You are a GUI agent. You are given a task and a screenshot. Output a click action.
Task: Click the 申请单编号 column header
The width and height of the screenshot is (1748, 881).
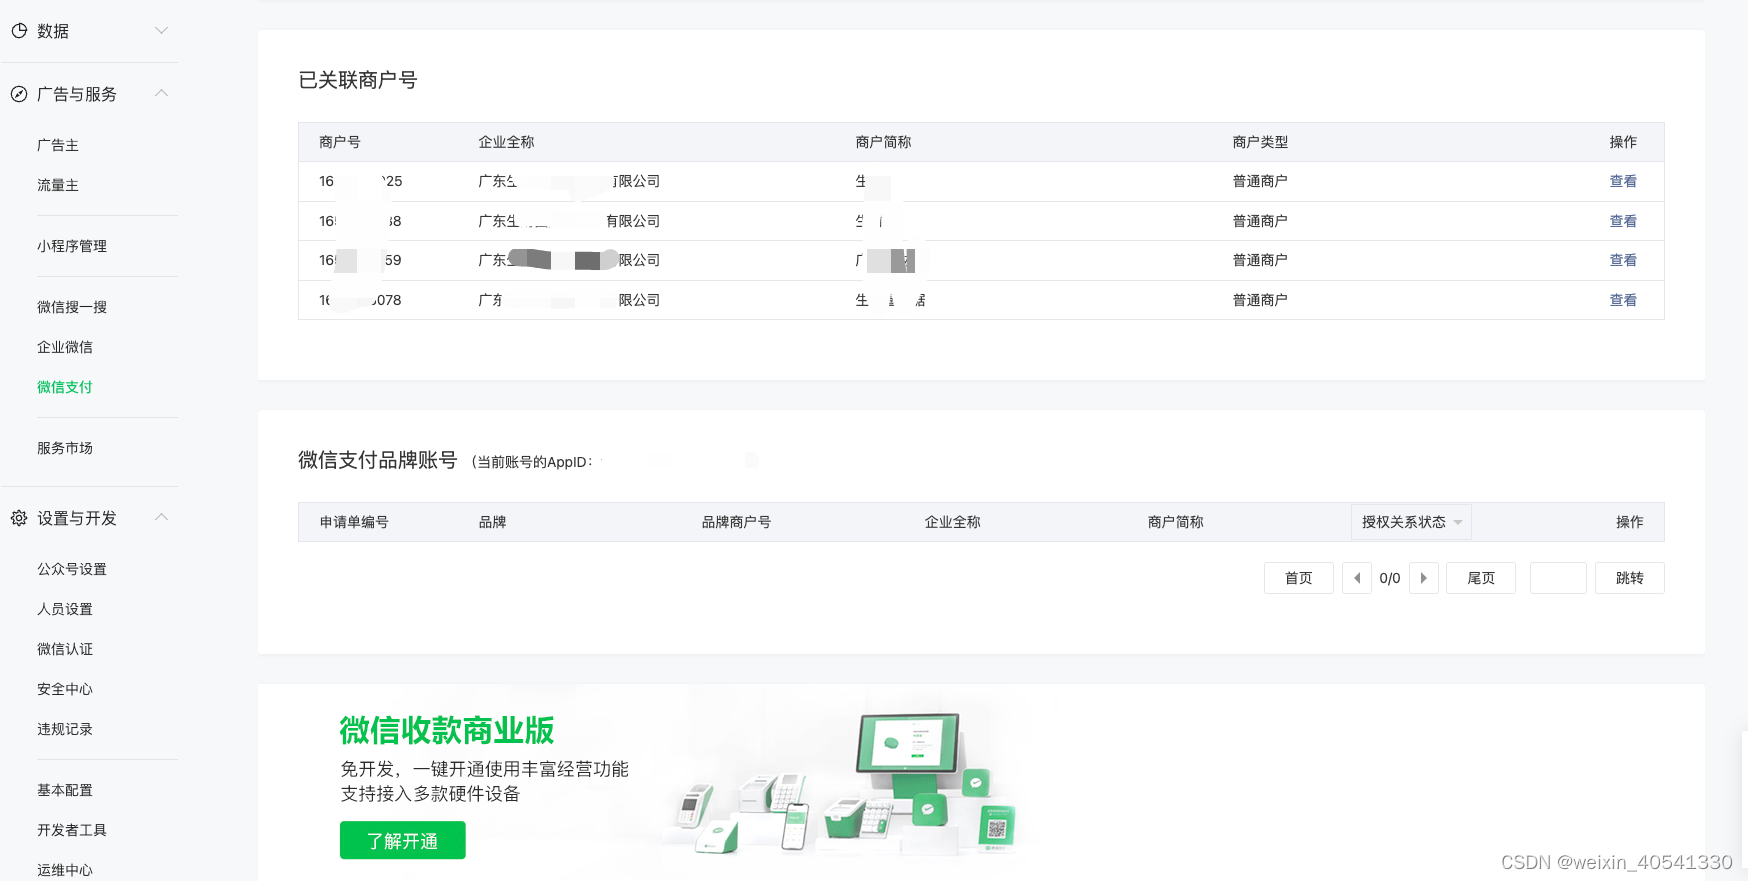pos(354,522)
